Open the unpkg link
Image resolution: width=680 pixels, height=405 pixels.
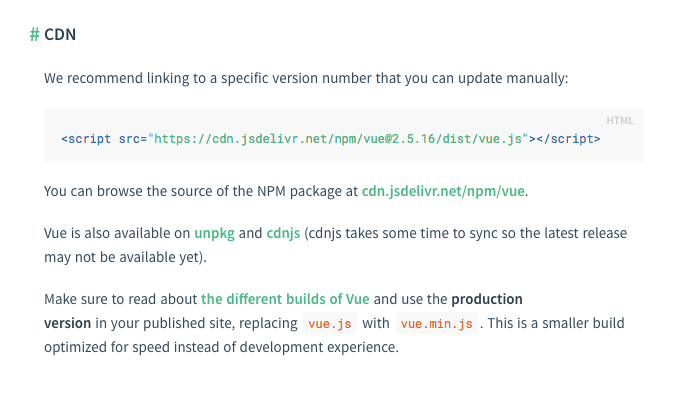(x=212, y=233)
